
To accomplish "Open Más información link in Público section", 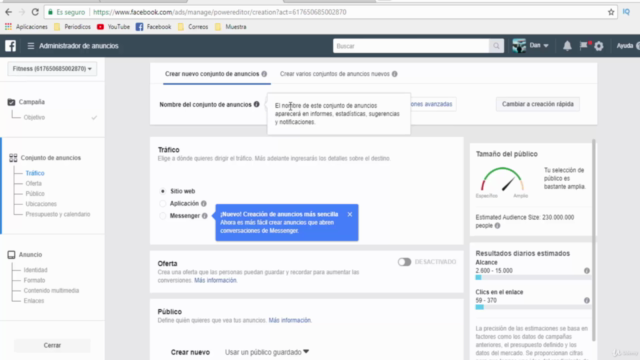I will 289,320.
